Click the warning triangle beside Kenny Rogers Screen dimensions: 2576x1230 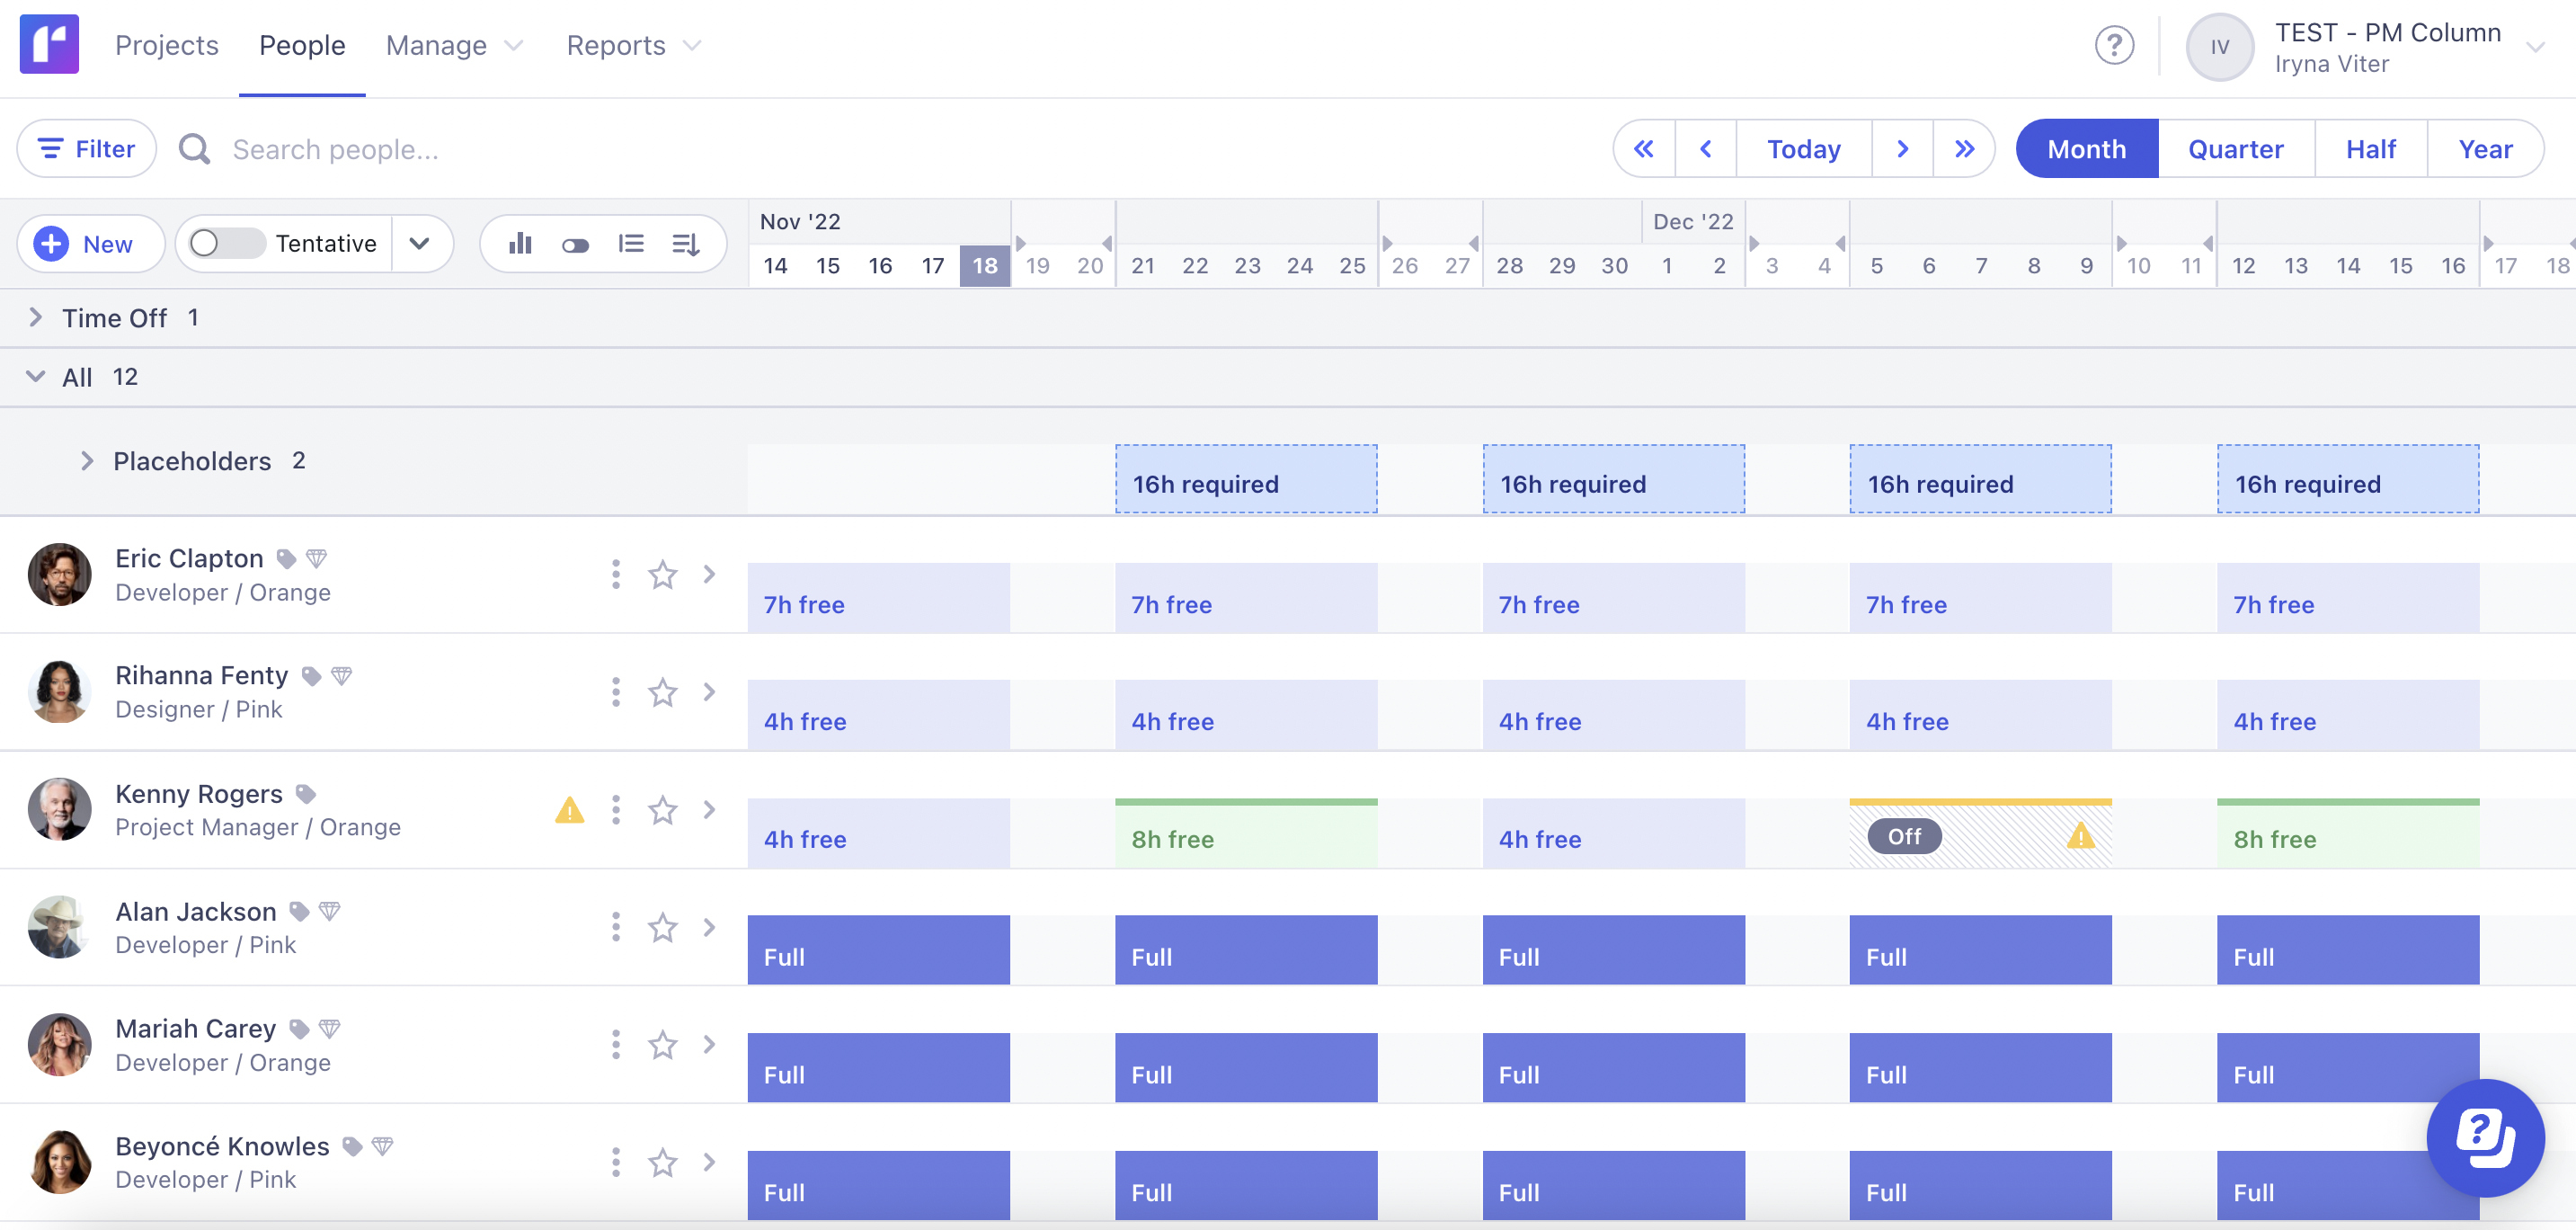[x=570, y=810]
